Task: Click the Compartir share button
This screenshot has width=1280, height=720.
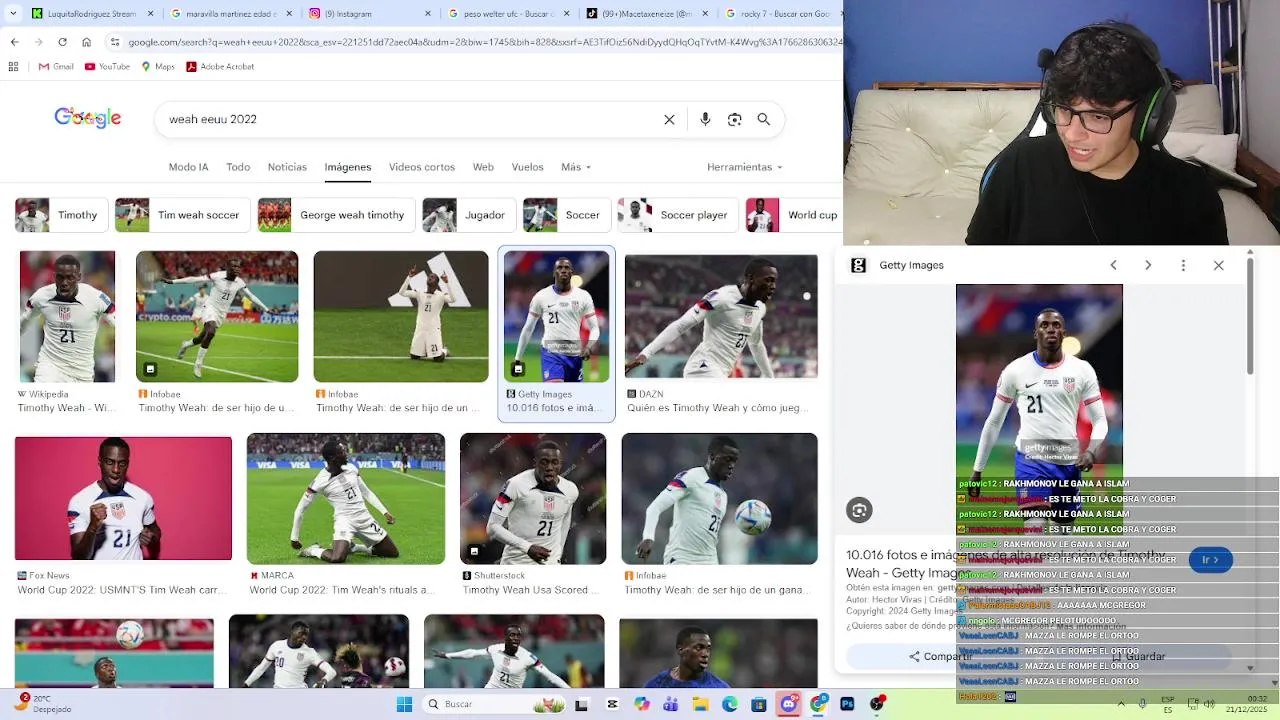Action: [x=940, y=657]
